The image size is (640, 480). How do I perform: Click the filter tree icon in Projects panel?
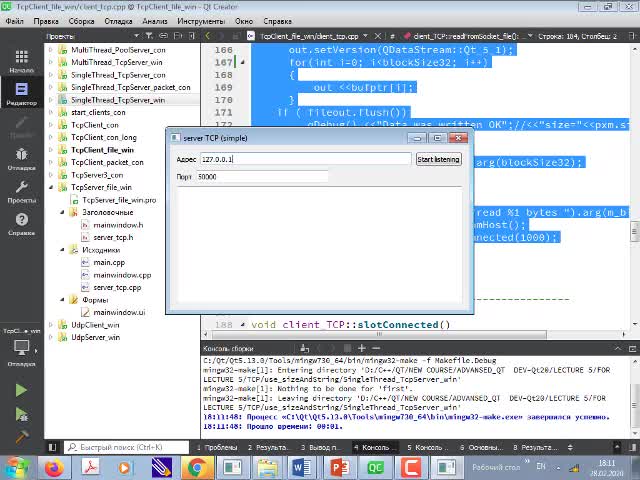click(149, 36)
